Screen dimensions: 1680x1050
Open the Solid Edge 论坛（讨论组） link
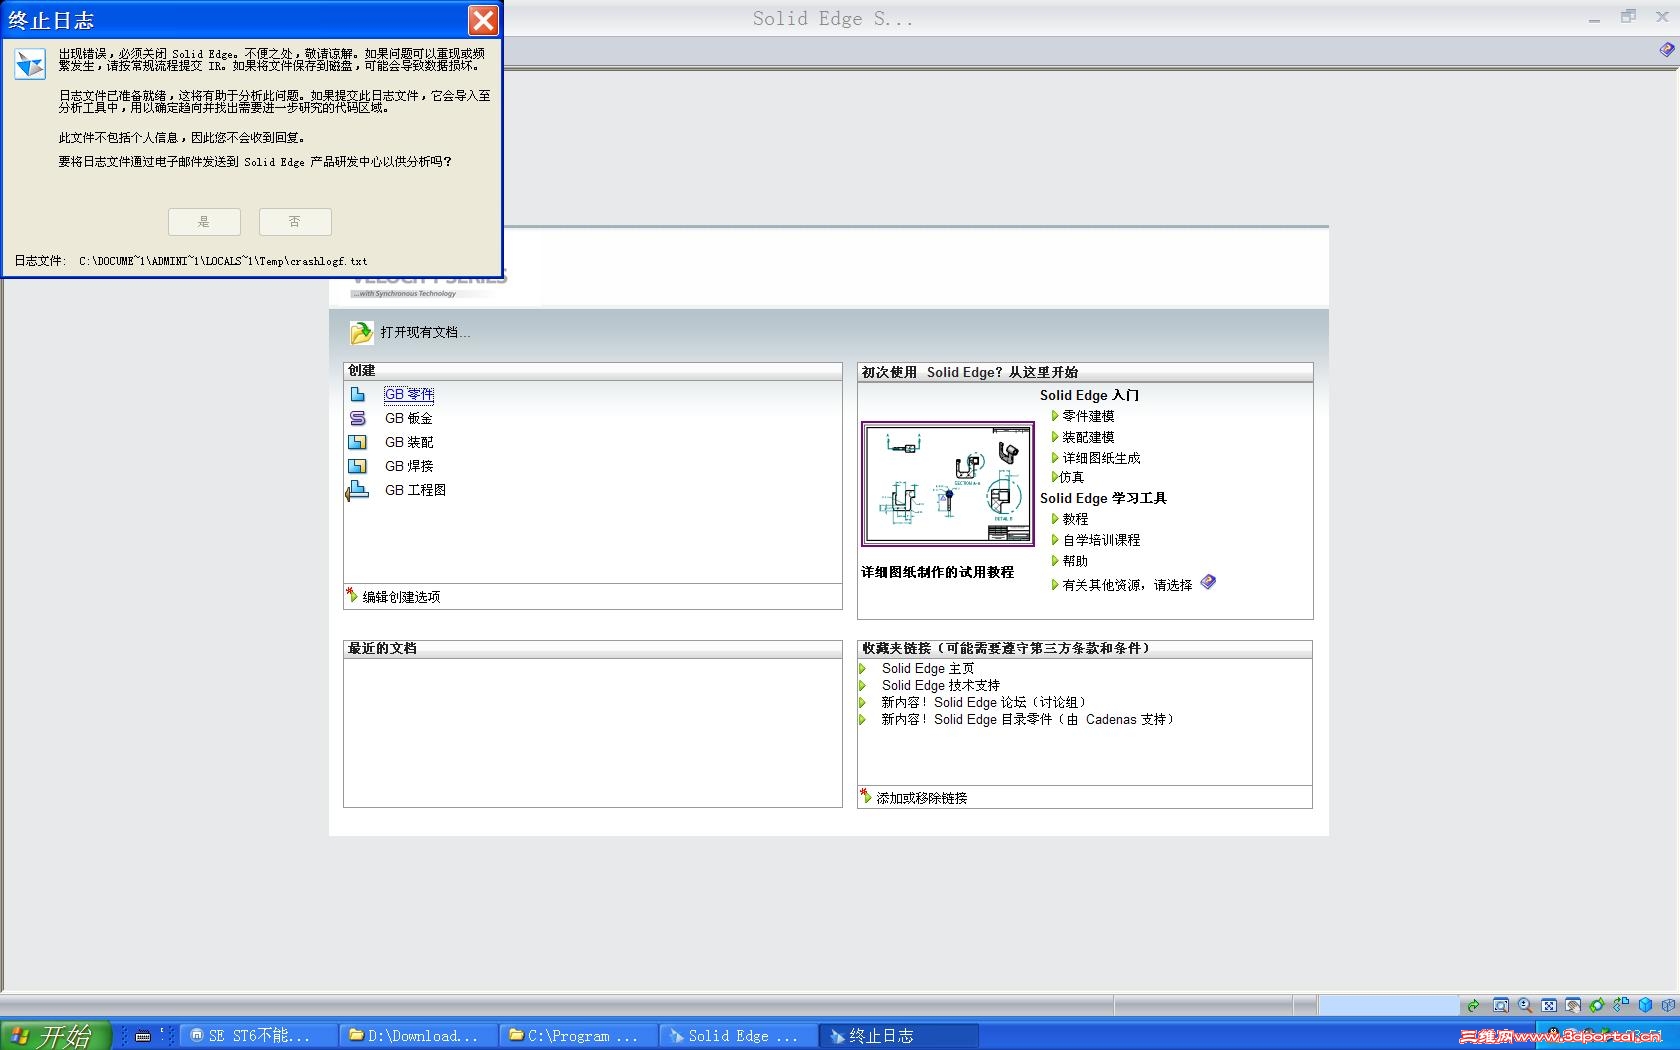click(x=985, y=702)
